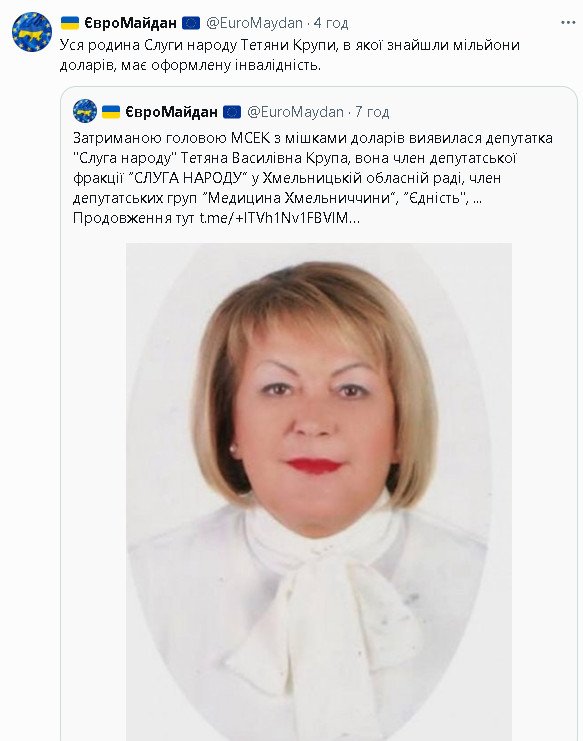This screenshot has width=583, height=741.
Task: Click the @EuroMaydan handle in the quoted tweet
Action: [x=295, y=112]
